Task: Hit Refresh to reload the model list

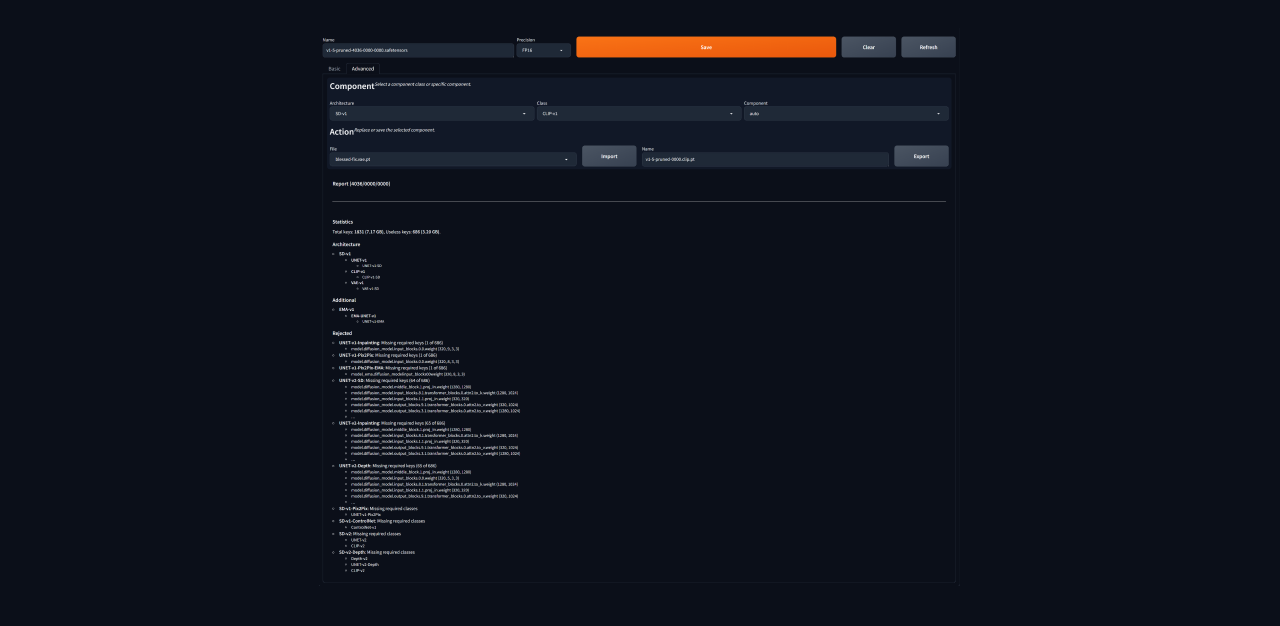Action: [x=928, y=47]
